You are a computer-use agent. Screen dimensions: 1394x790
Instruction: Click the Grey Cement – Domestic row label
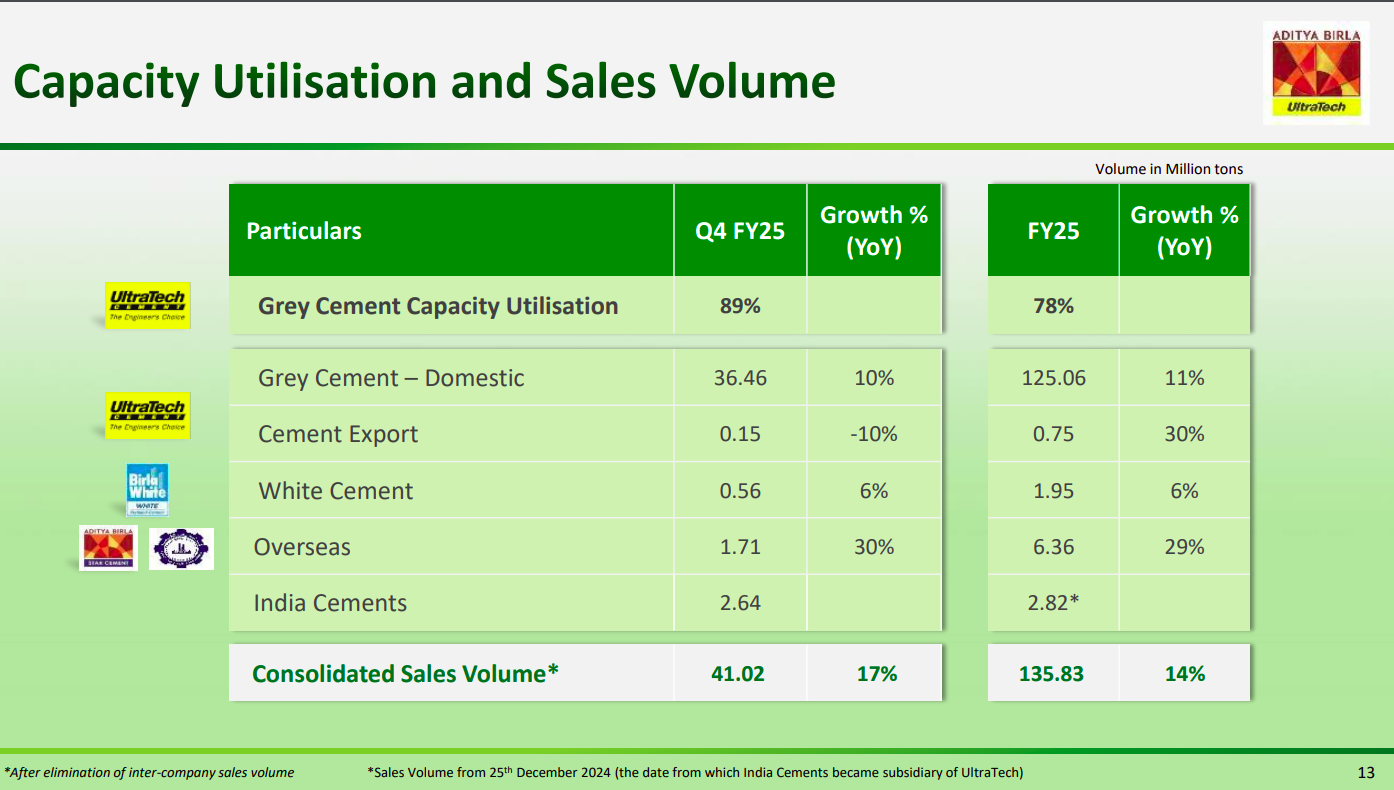click(391, 378)
